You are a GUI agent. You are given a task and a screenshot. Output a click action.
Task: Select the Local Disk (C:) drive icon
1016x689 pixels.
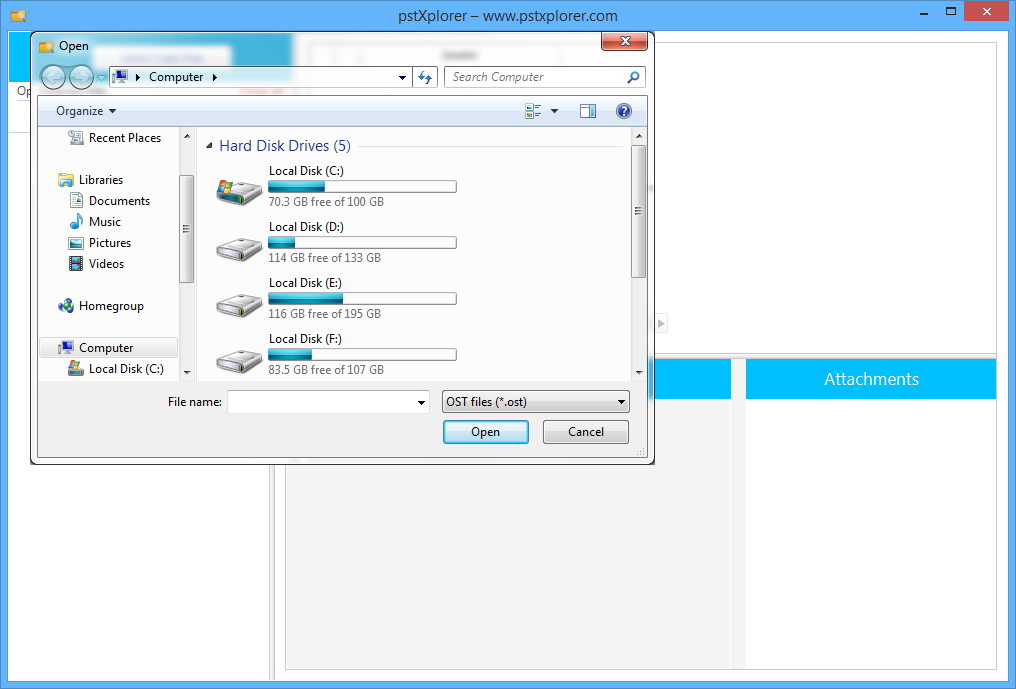(x=239, y=191)
